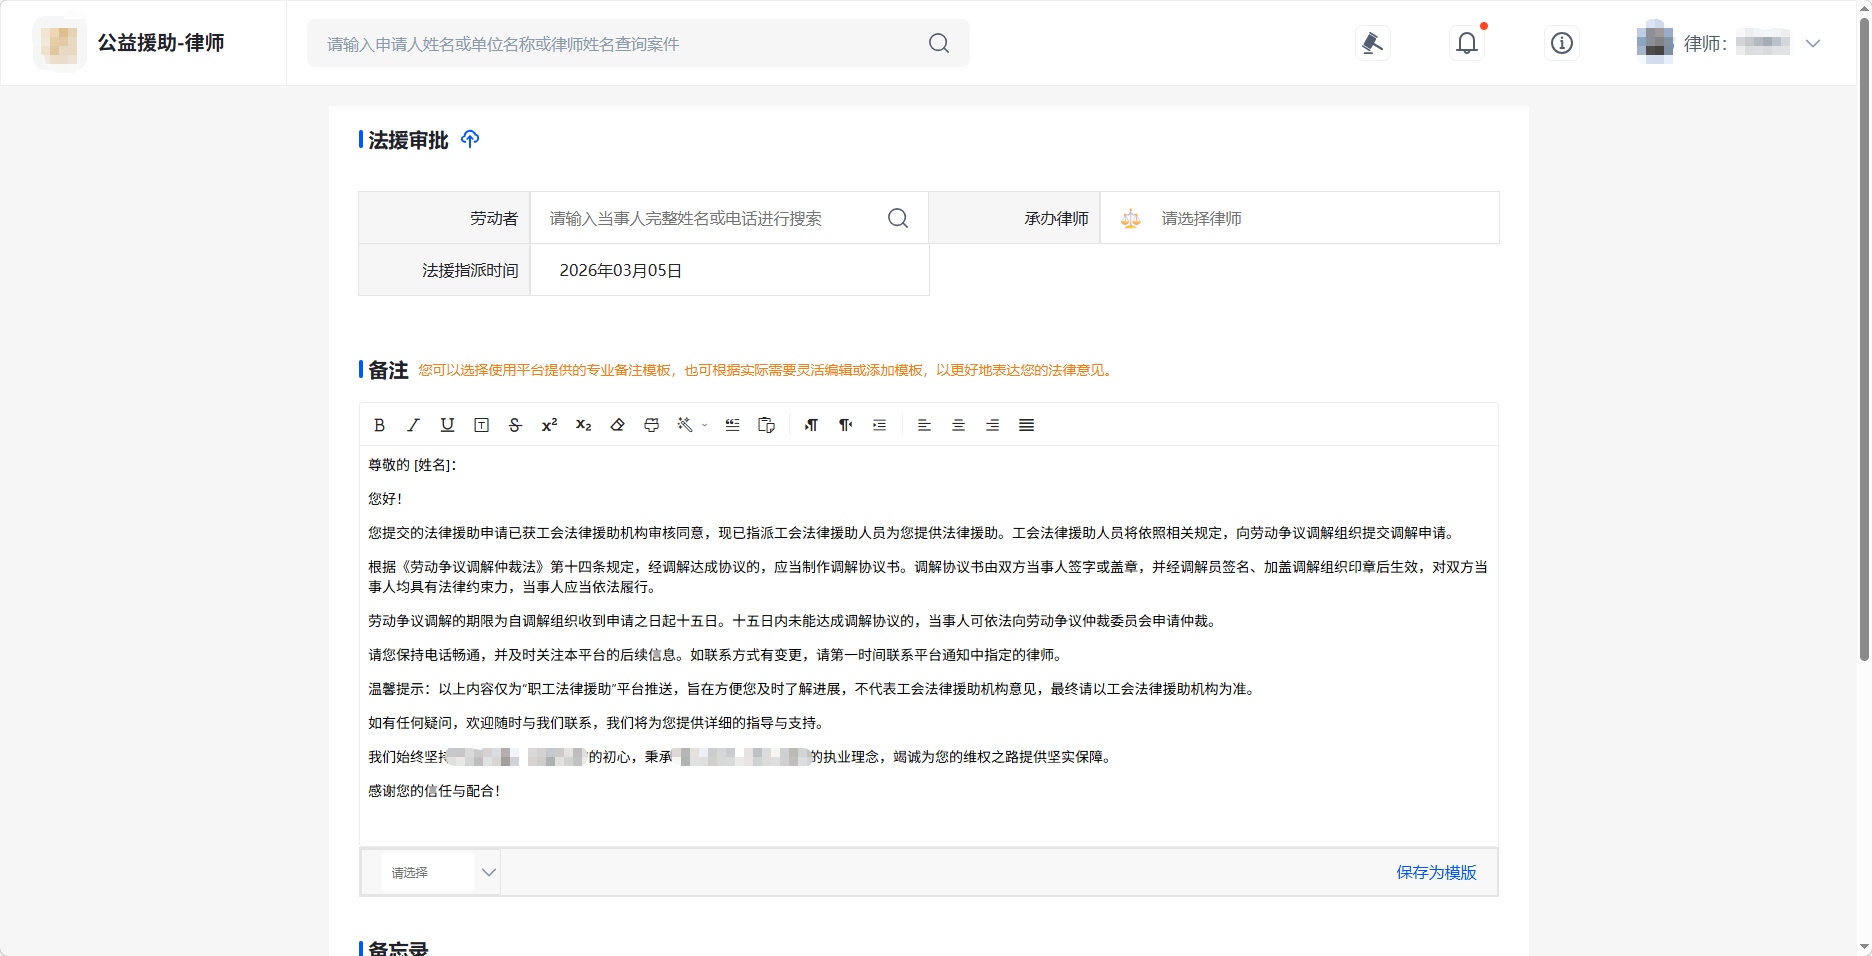Insert a blockquote in the editor
Viewport: 1872px width, 956px height.
[732, 425]
